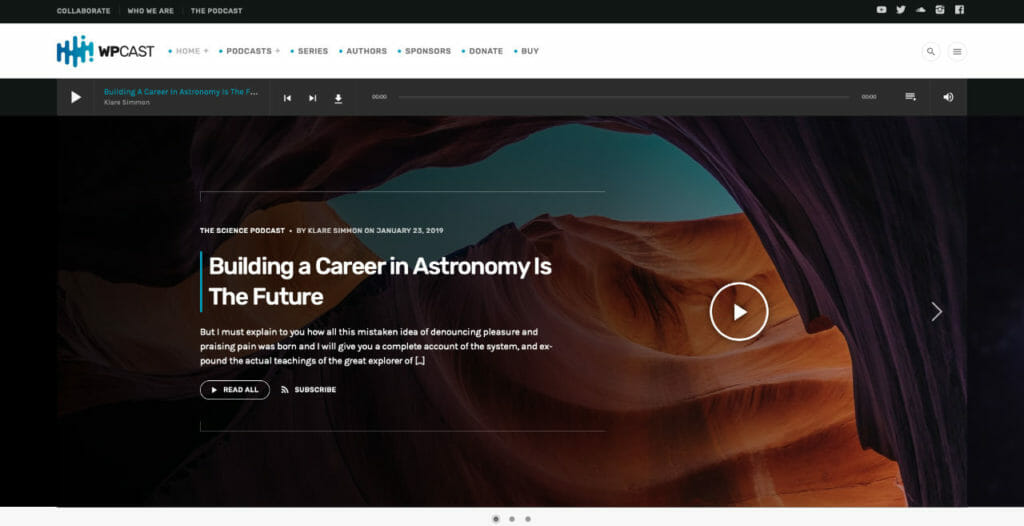
Task: Select the third slider dot
Action: (x=528, y=519)
